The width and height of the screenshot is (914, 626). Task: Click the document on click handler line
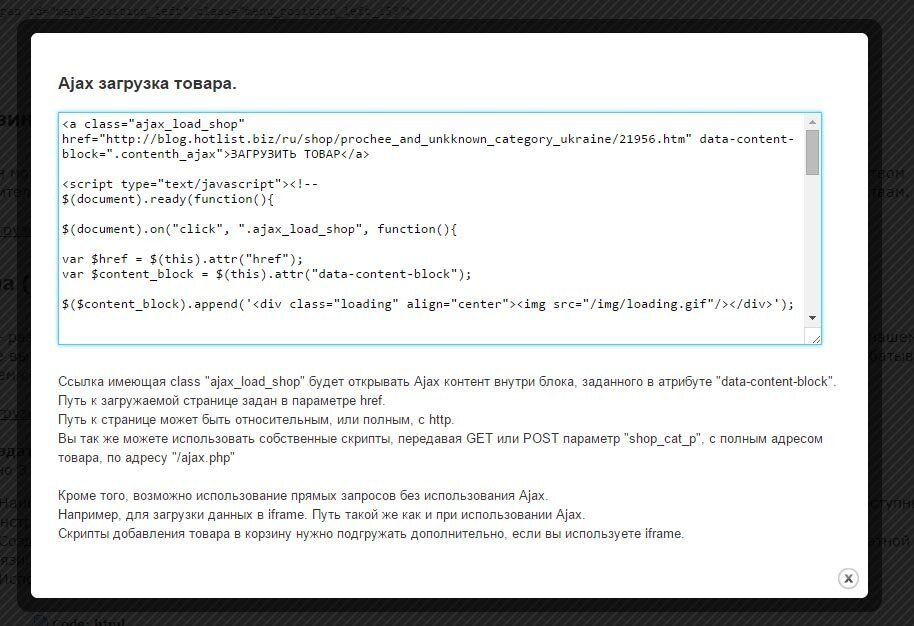pos(258,230)
